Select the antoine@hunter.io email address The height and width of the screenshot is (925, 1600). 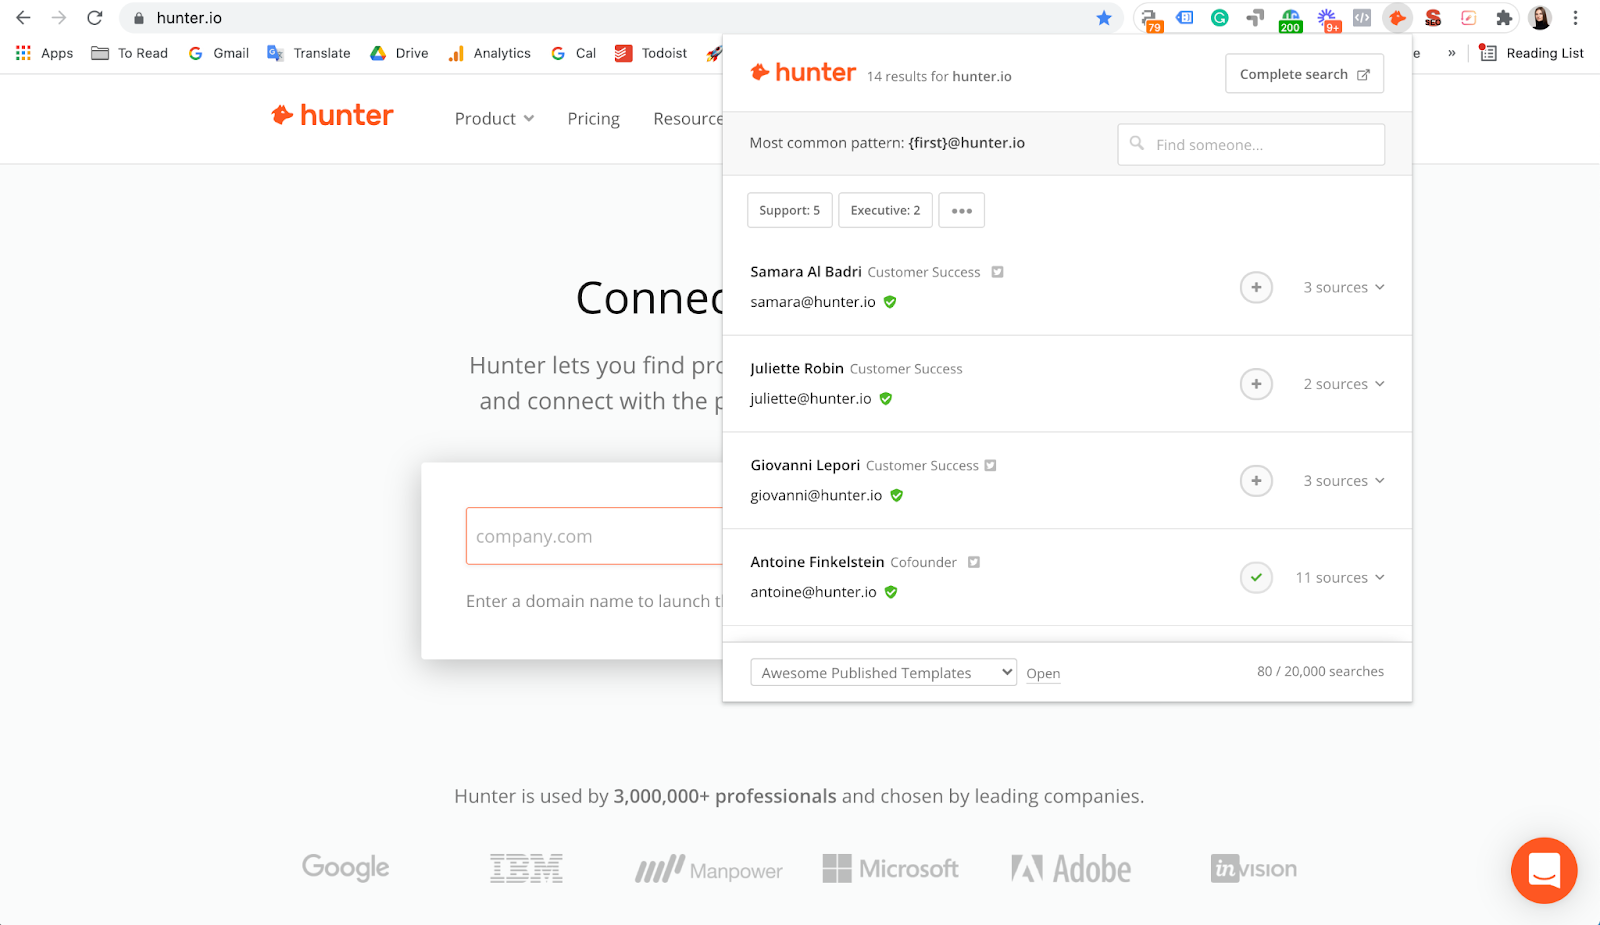pos(813,592)
